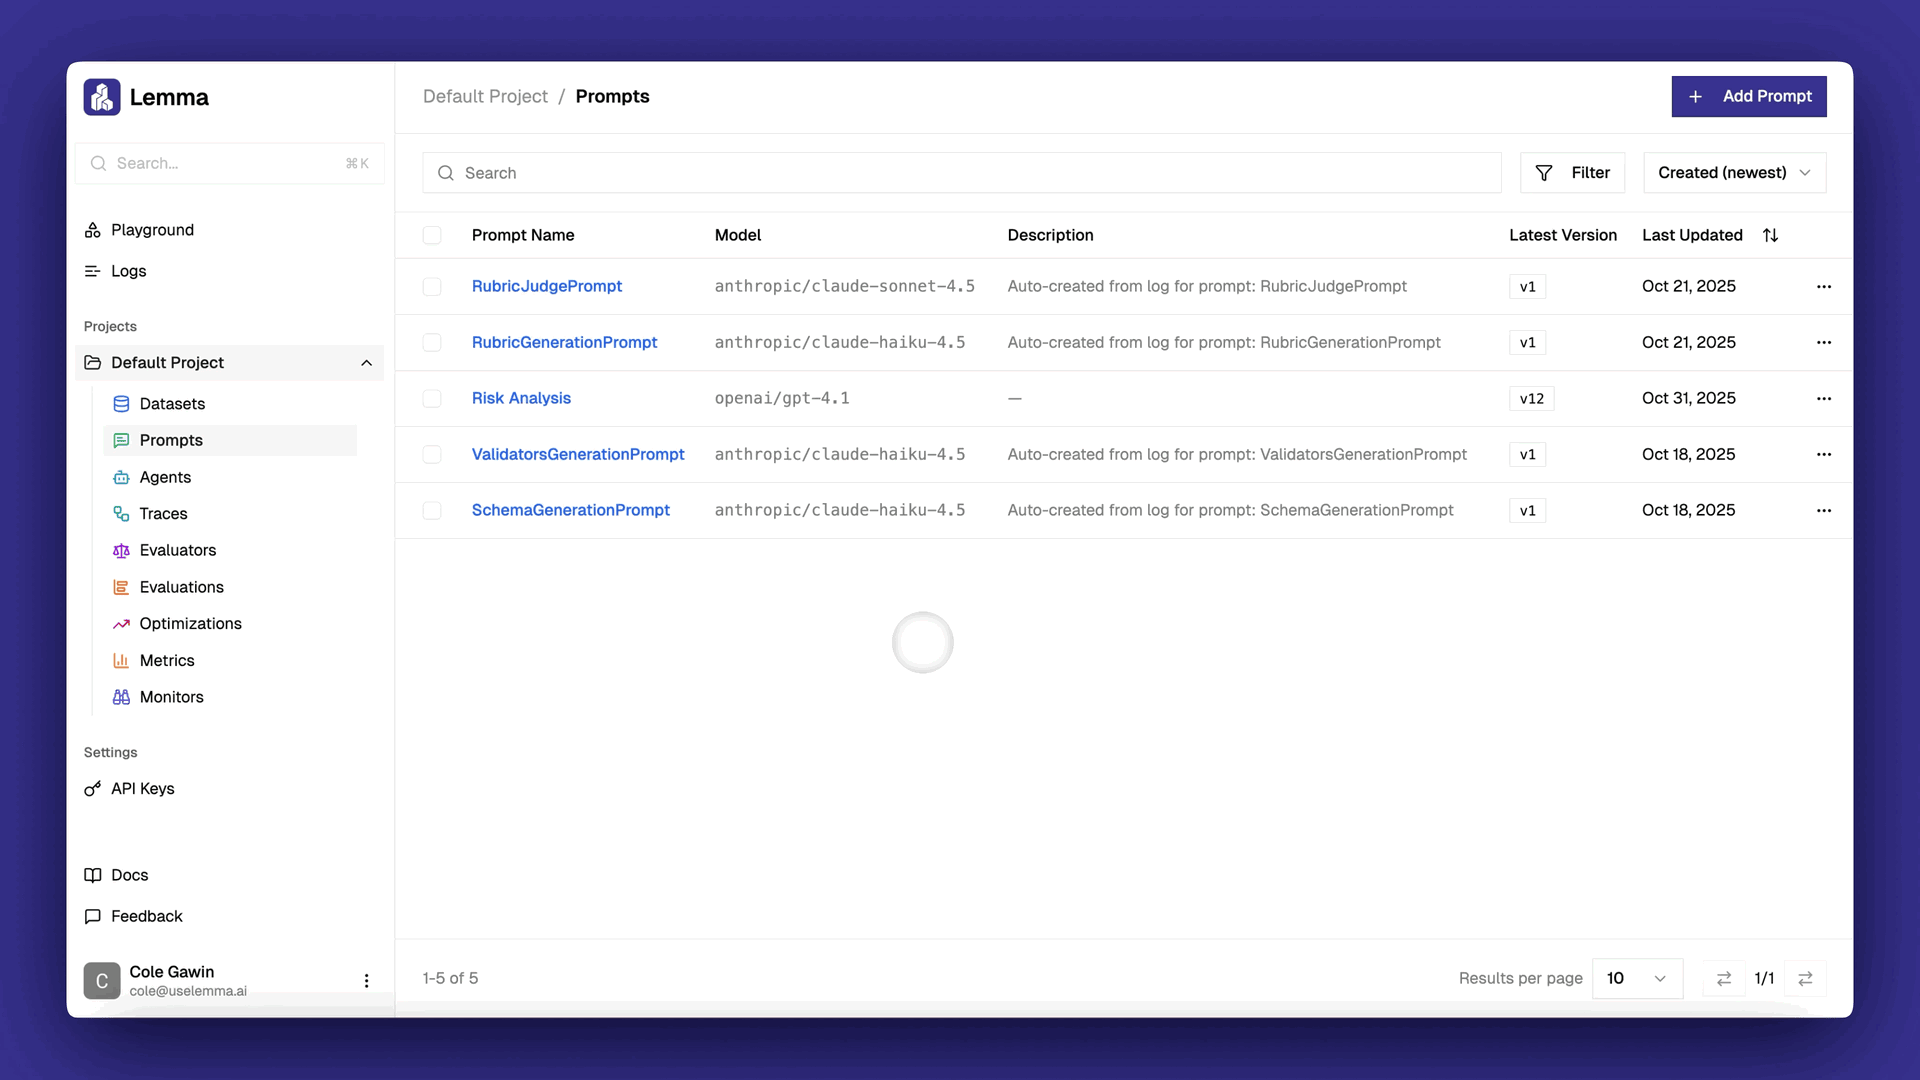1920x1080 pixels.
Task: Open Evaluators via the scales icon
Action: (121, 551)
